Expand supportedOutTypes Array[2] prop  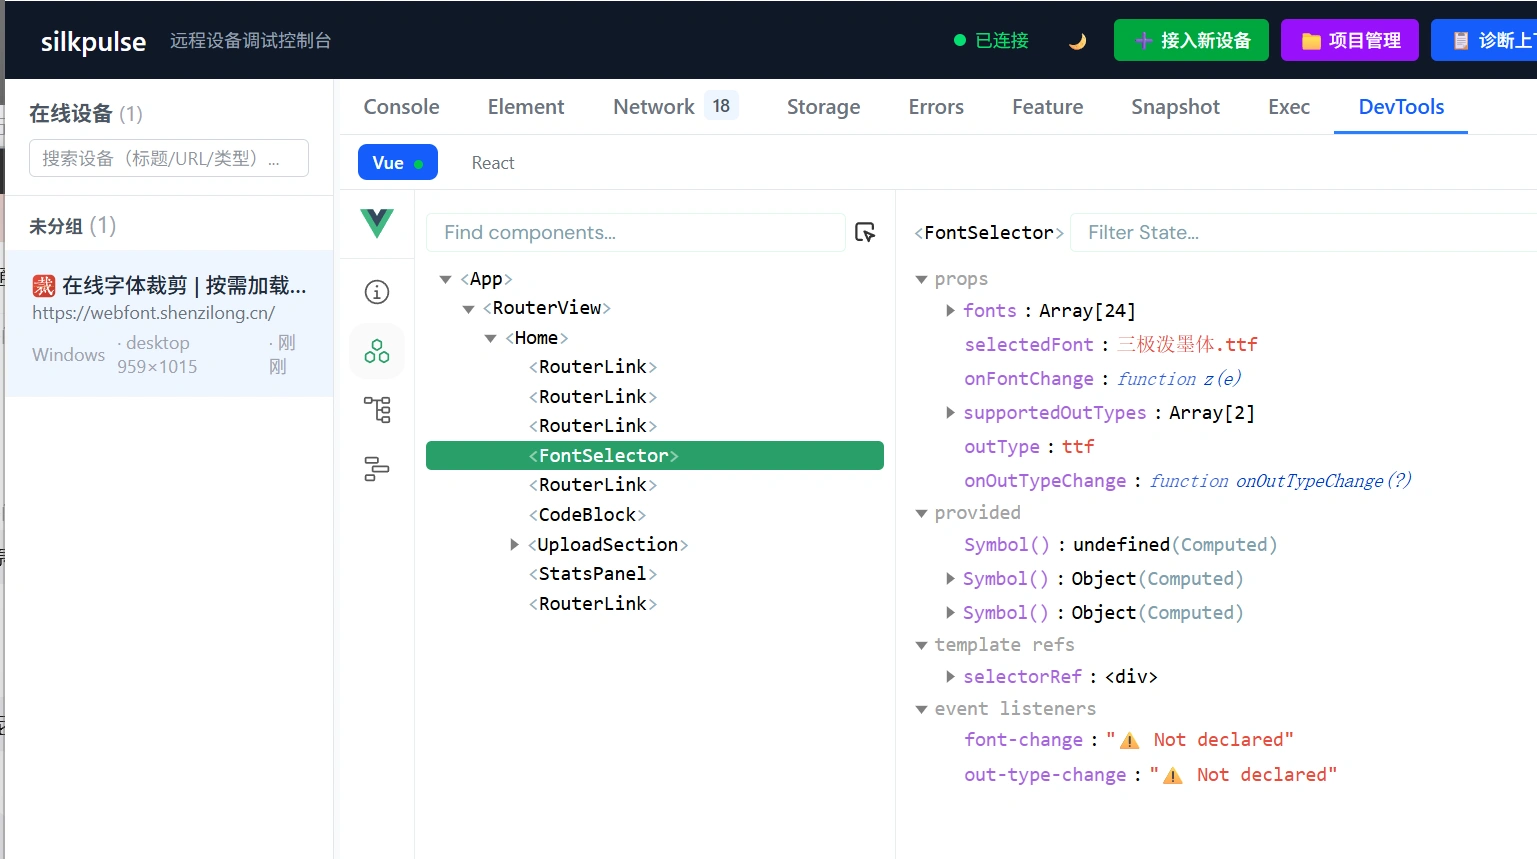950,413
